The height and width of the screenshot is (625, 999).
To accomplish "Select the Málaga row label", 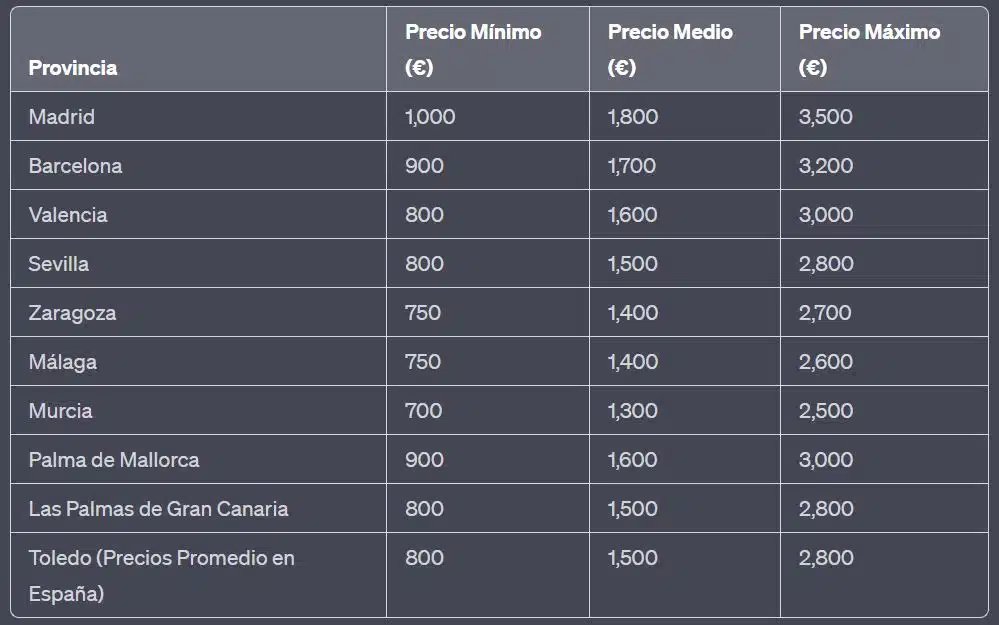I will [63, 362].
